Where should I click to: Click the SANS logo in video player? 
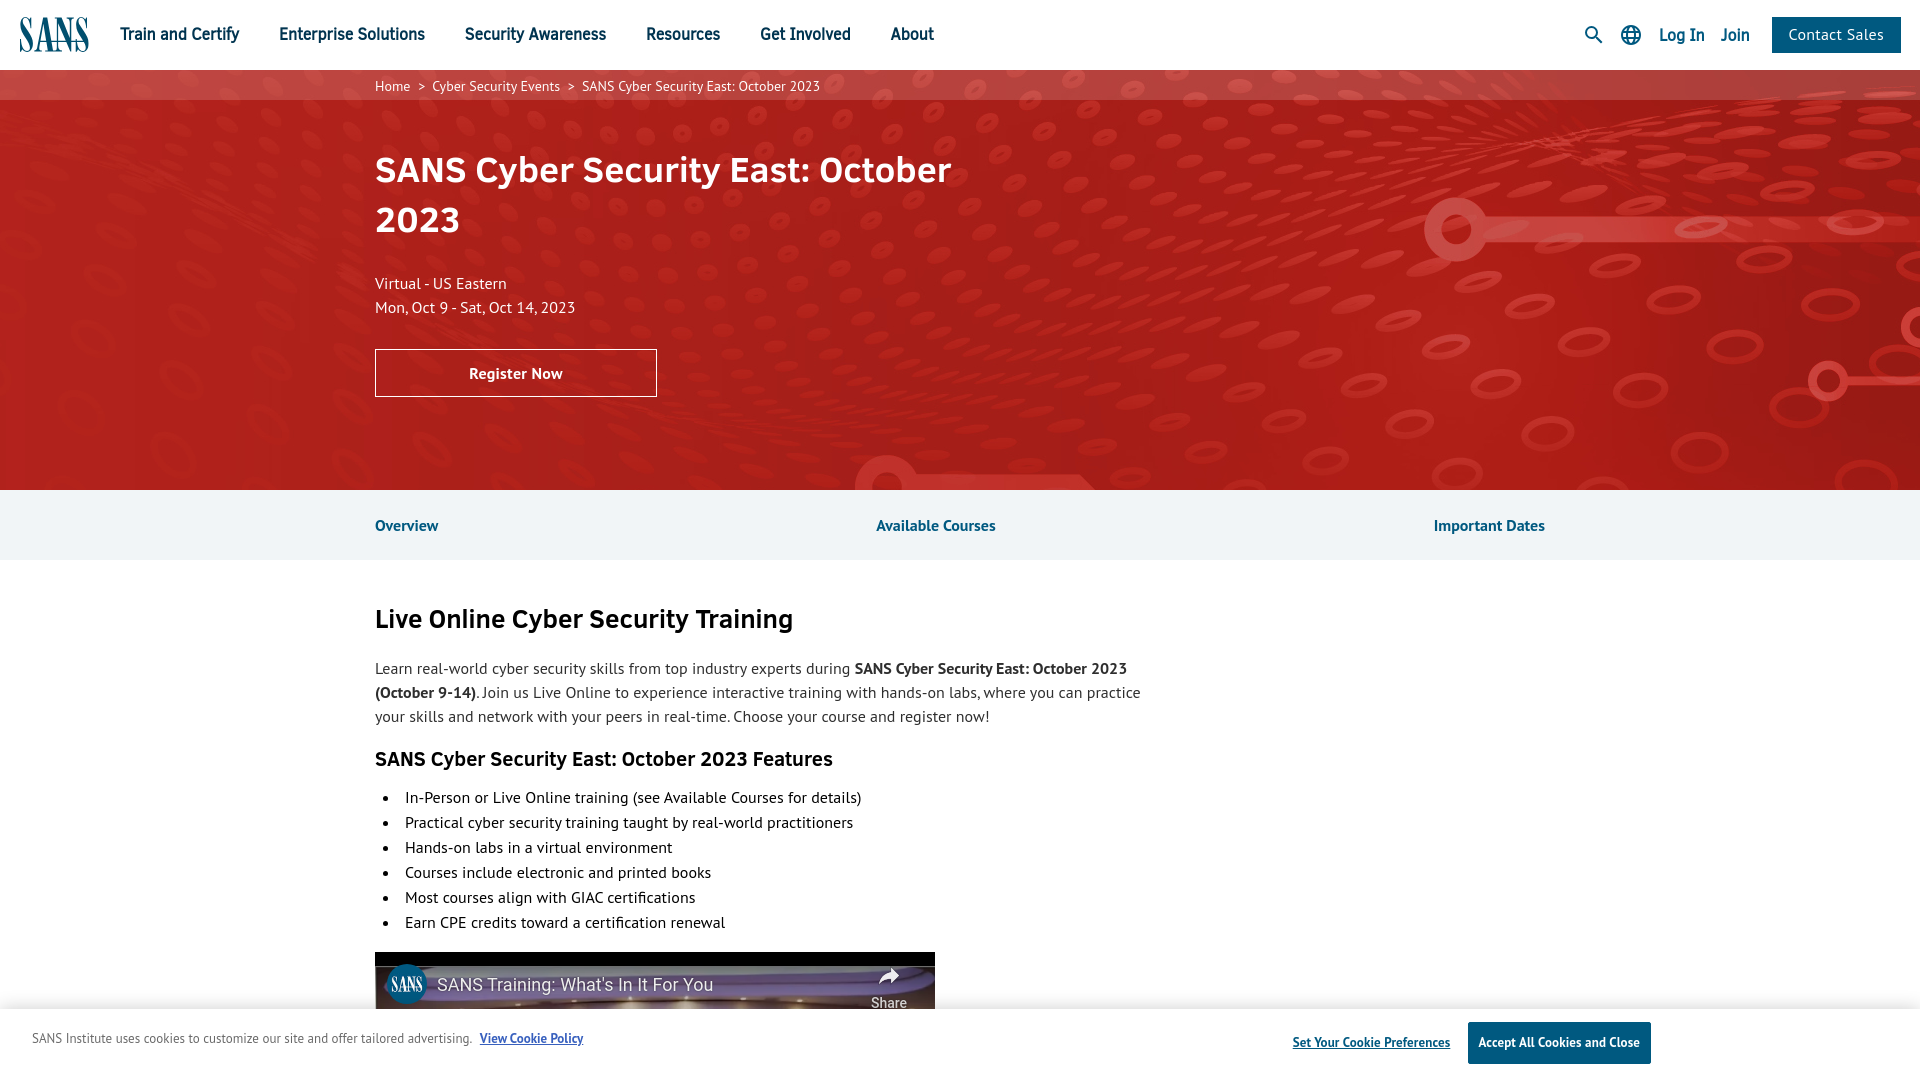pyautogui.click(x=409, y=984)
